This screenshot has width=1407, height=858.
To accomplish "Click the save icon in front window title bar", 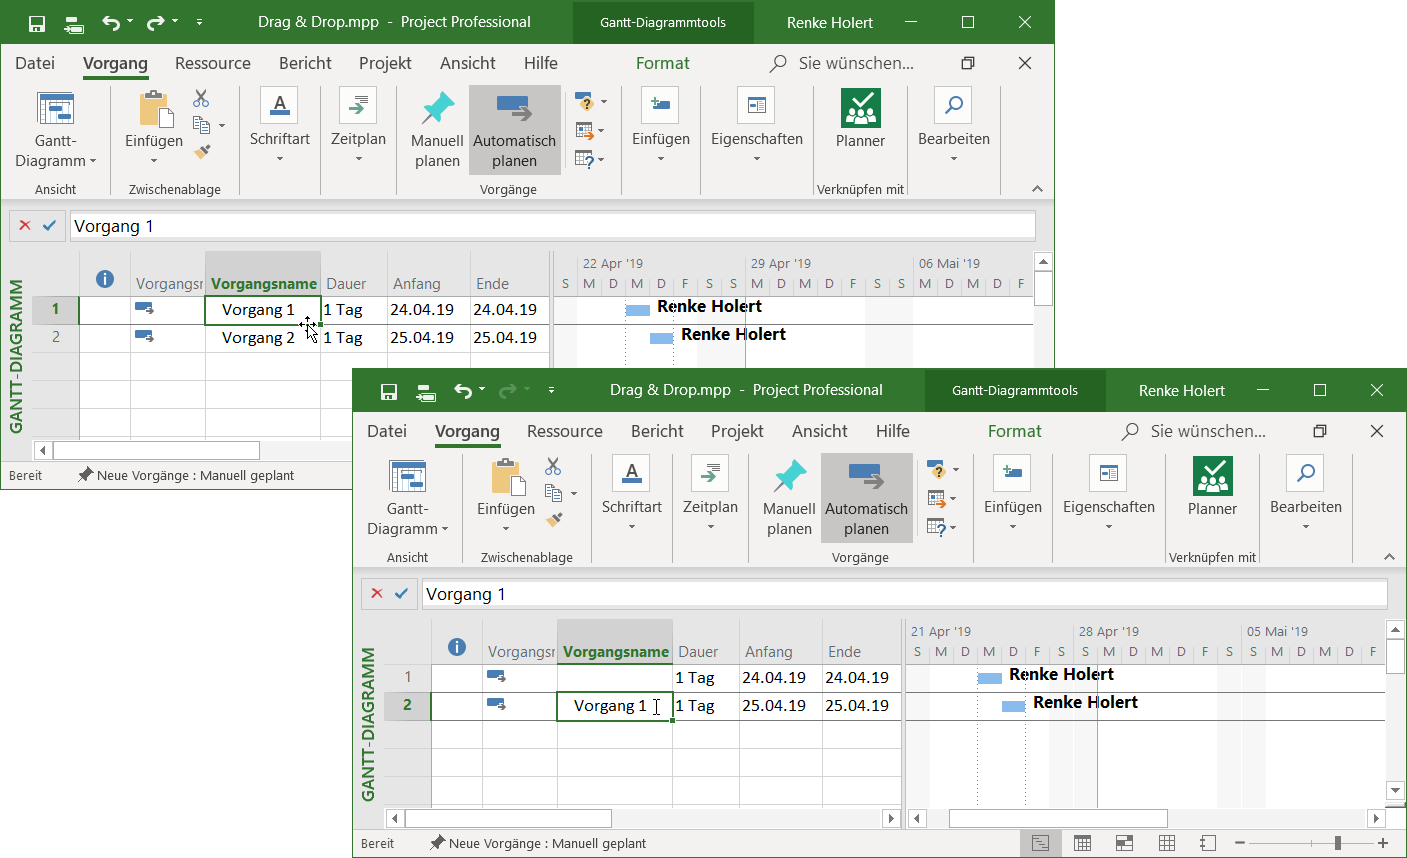I will (x=389, y=391).
